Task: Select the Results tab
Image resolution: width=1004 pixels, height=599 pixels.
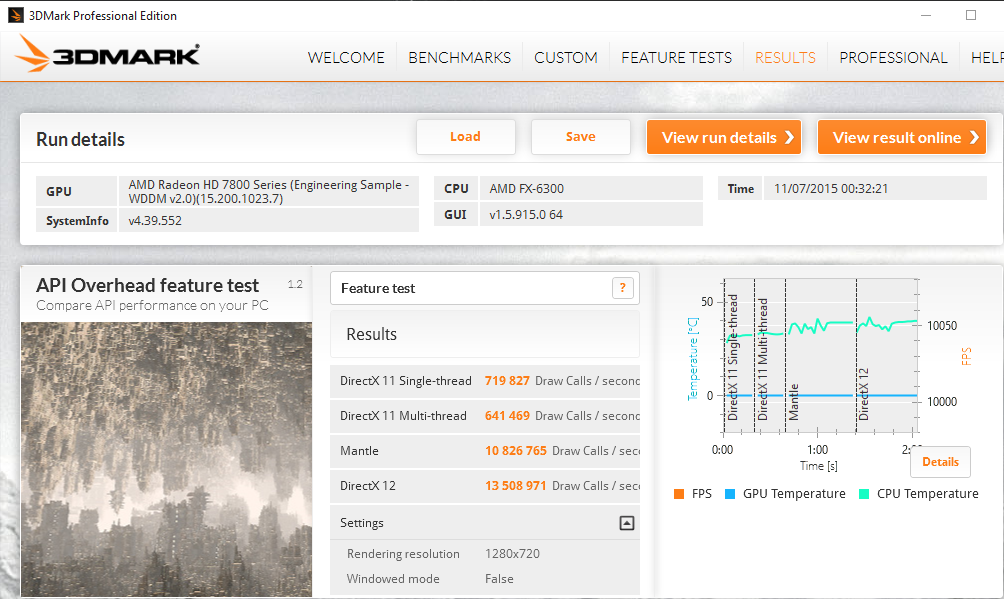Action: point(785,57)
